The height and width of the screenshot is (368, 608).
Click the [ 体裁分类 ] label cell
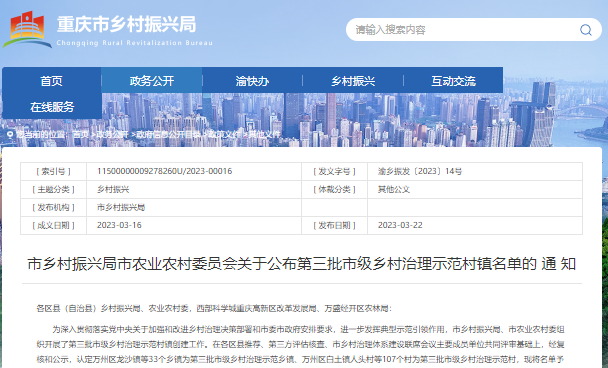335,189
